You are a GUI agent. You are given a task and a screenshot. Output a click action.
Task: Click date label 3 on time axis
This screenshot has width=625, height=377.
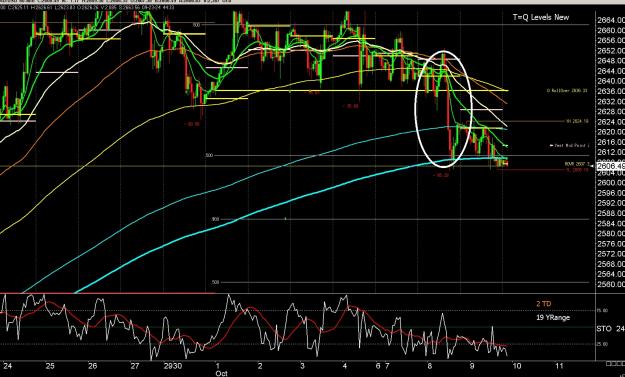(303, 365)
